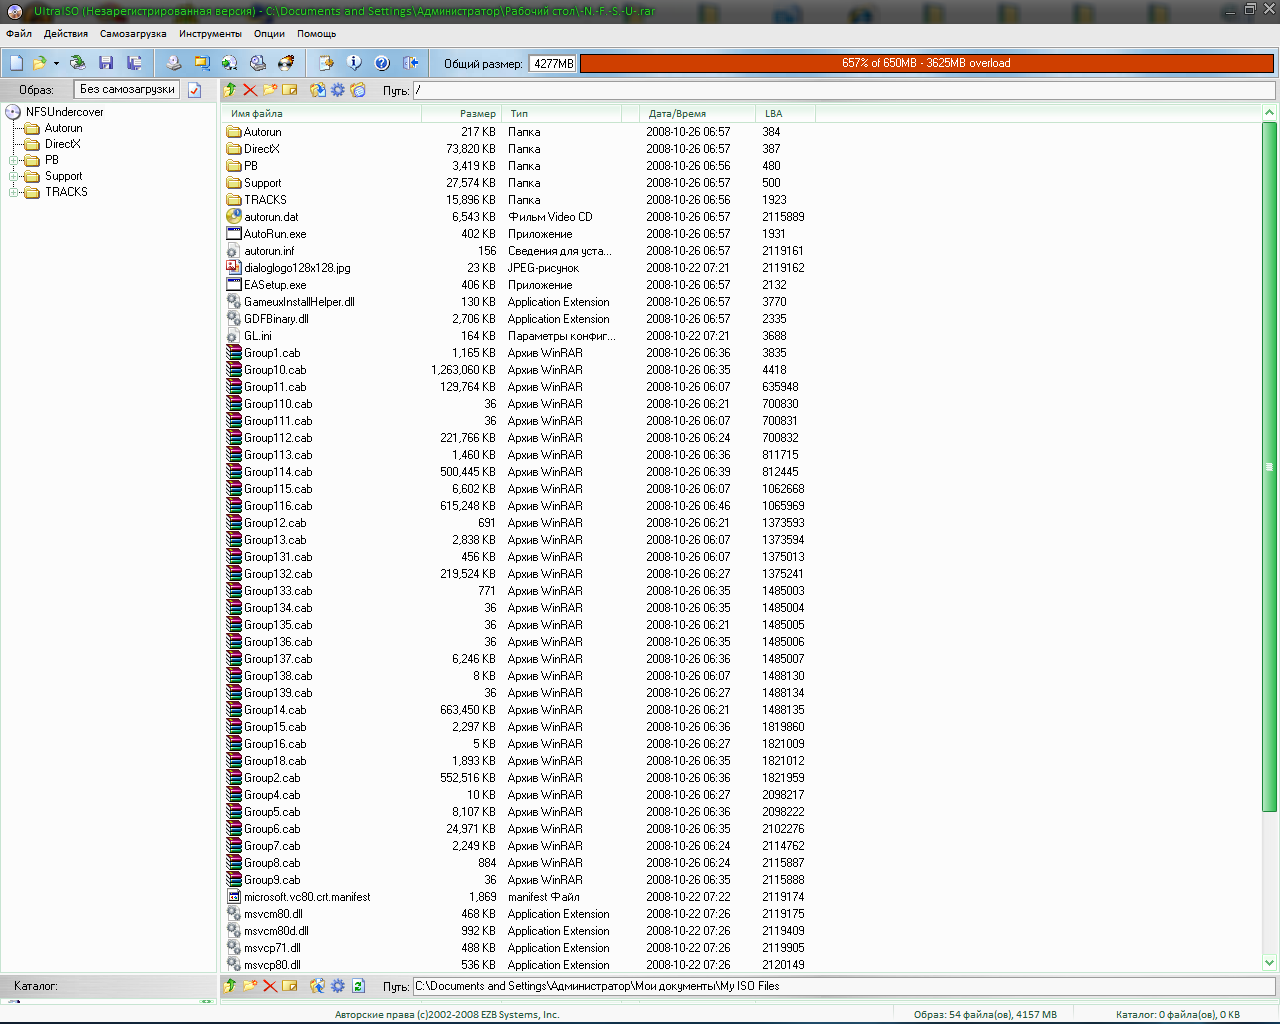Expand the TRACKS folder in the tree
The width and height of the screenshot is (1280, 1024).
[x=14, y=192]
